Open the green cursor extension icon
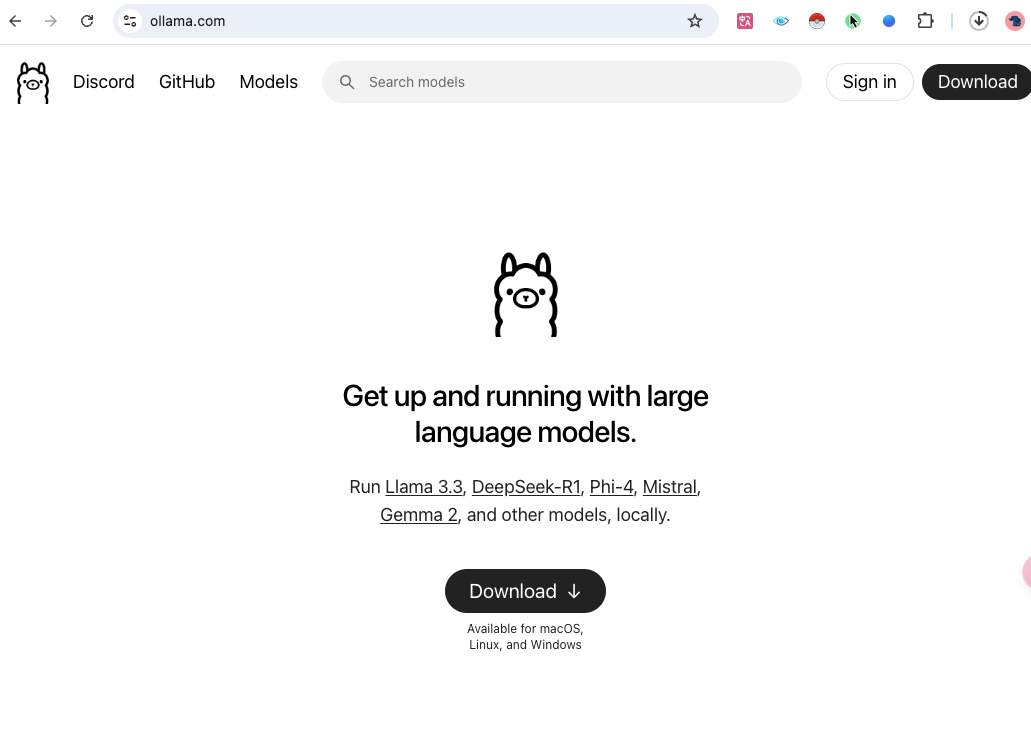 point(853,21)
